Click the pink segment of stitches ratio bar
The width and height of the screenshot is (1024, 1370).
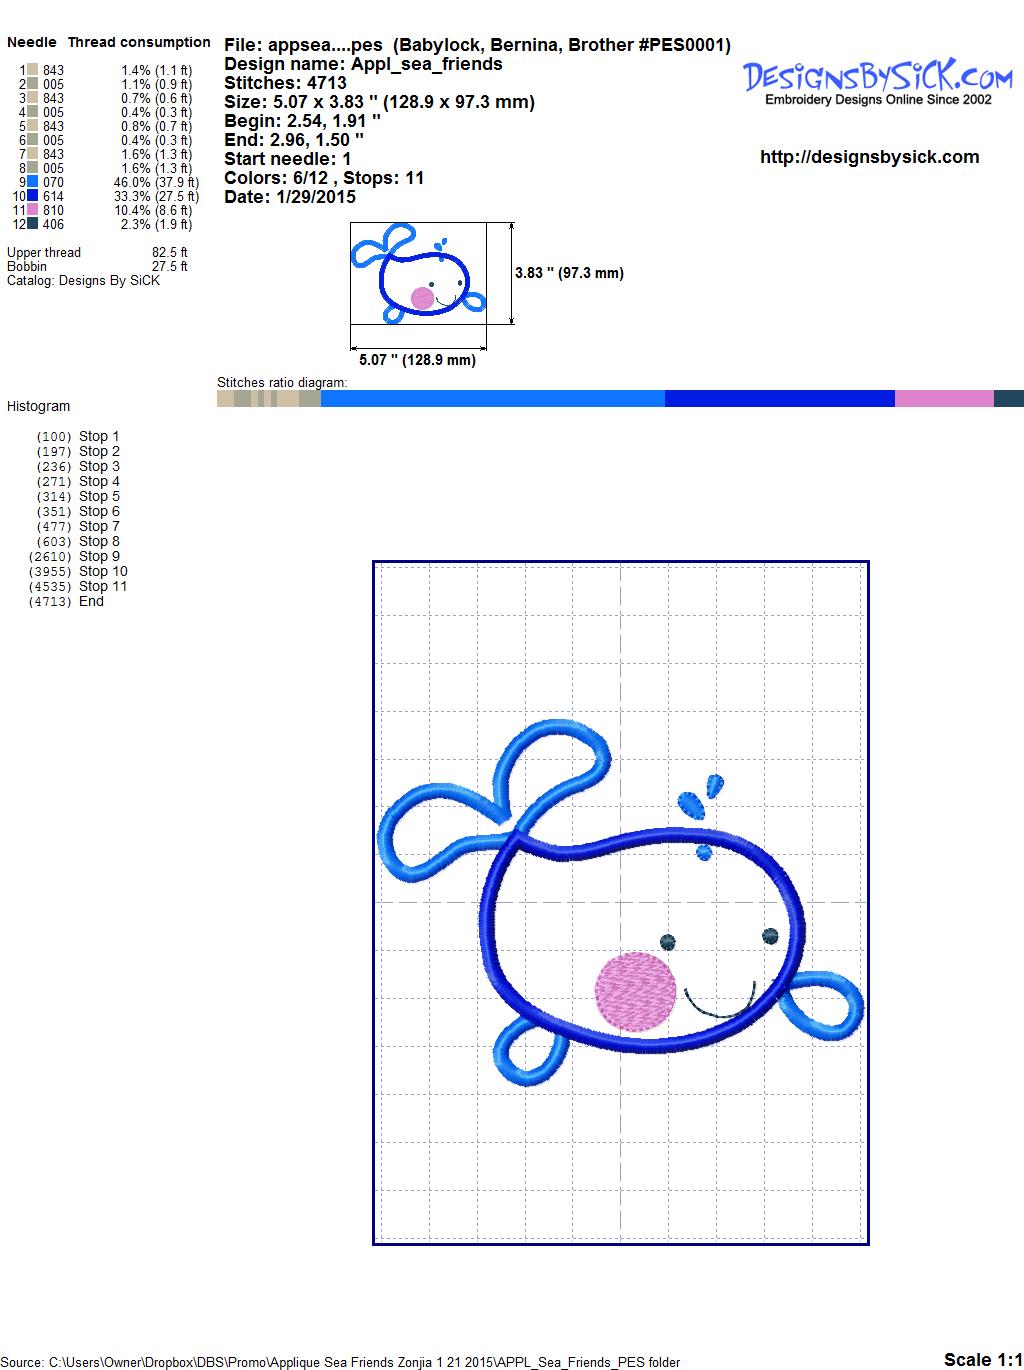pos(943,398)
